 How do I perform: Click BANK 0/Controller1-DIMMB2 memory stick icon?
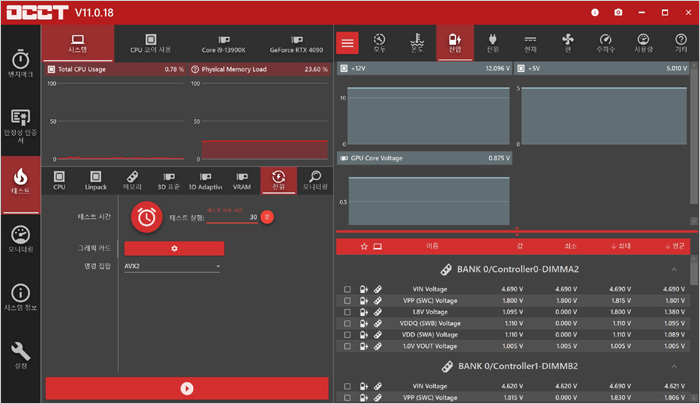click(x=447, y=367)
